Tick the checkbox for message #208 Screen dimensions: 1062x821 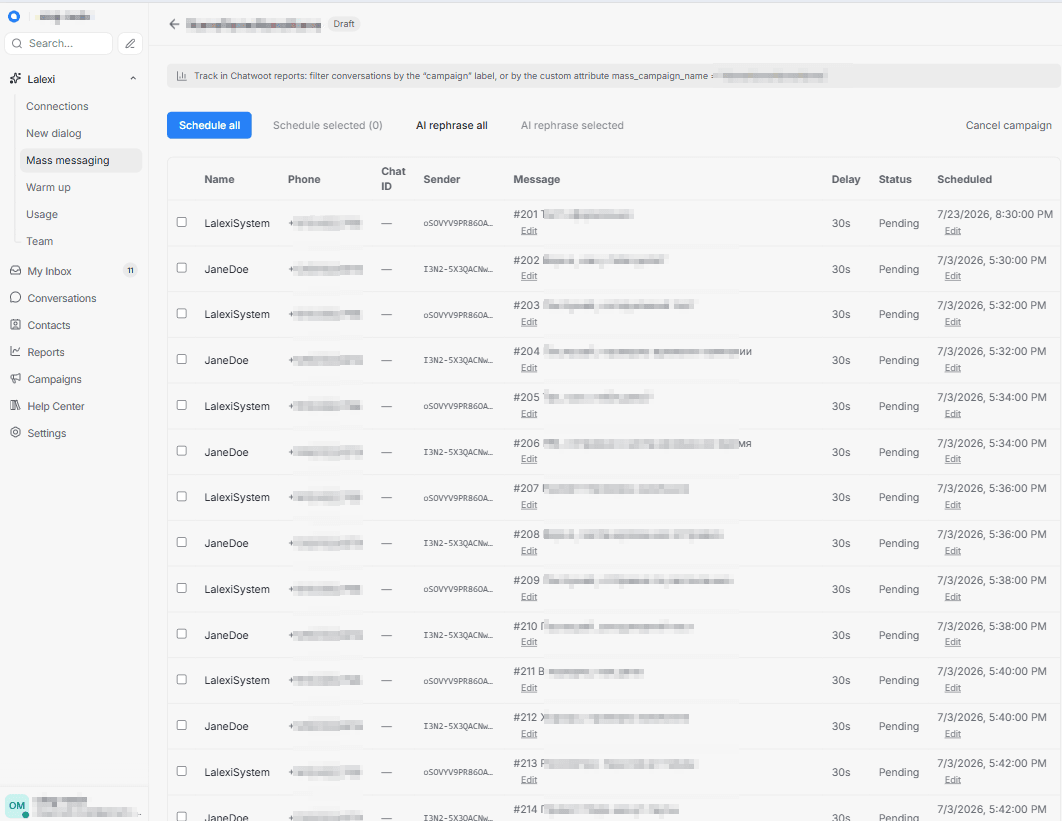[x=182, y=542]
